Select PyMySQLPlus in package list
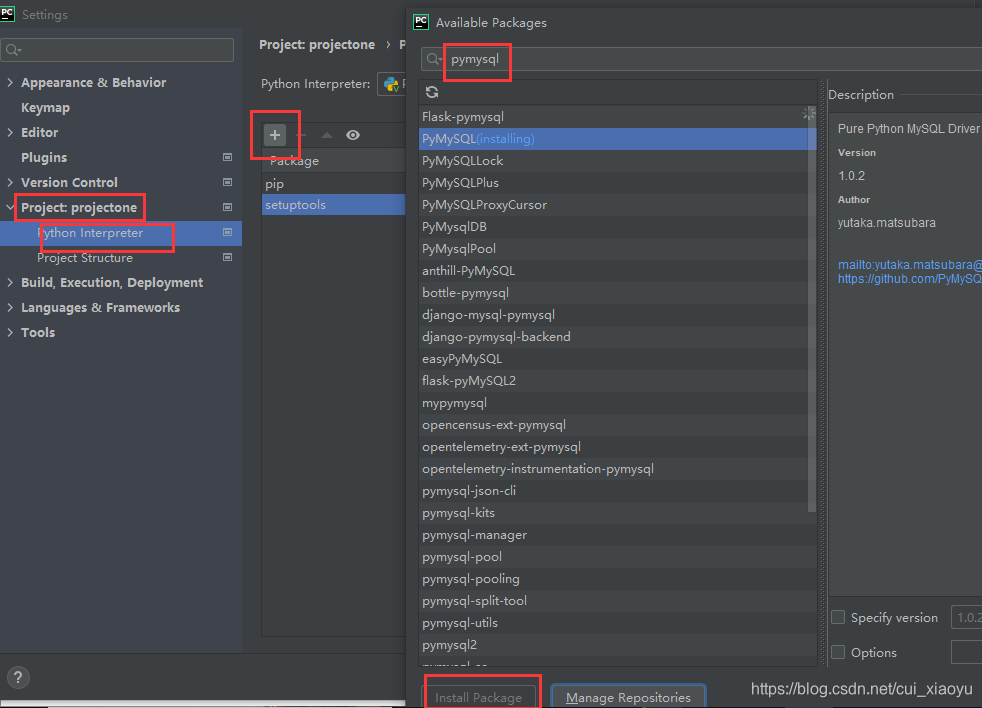 [x=618, y=183]
